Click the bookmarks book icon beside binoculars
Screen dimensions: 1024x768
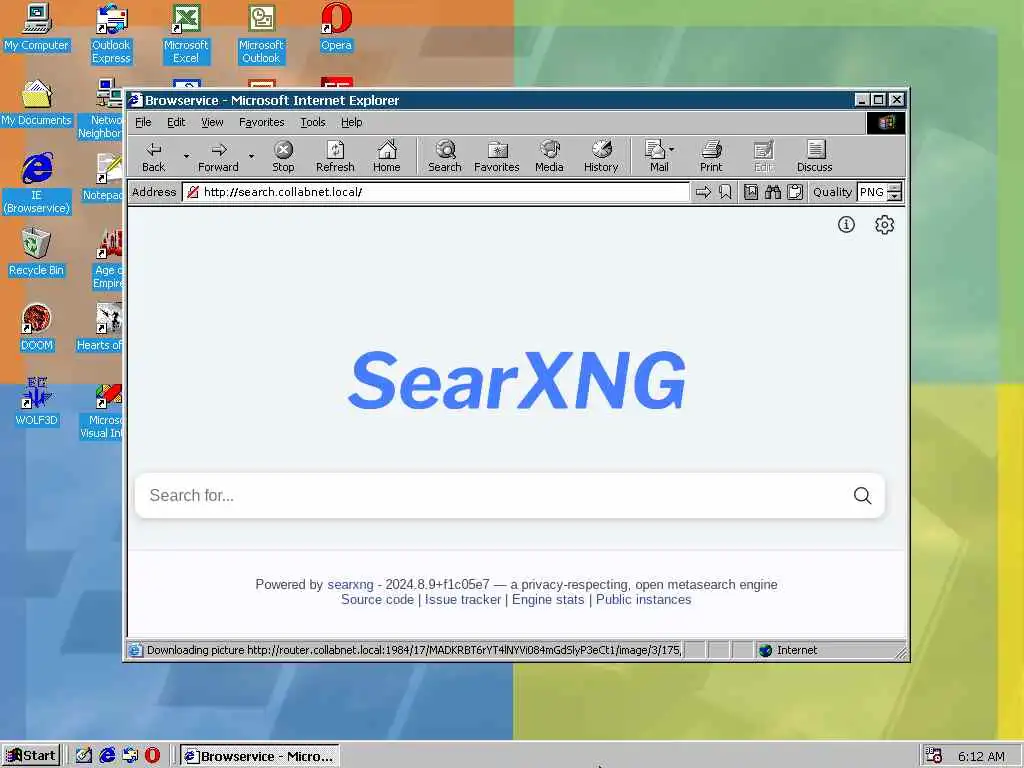(x=751, y=192)
